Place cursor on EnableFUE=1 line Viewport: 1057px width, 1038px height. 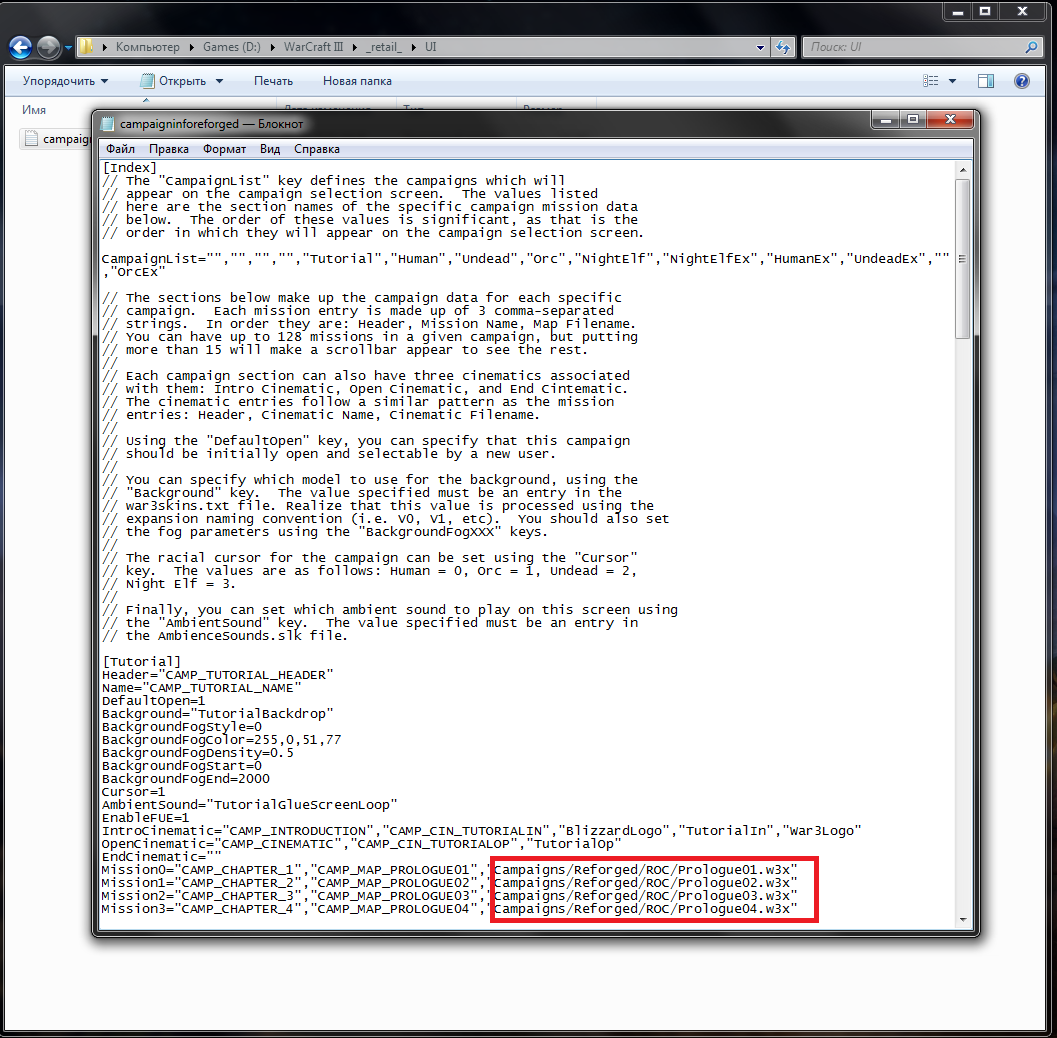146,818
